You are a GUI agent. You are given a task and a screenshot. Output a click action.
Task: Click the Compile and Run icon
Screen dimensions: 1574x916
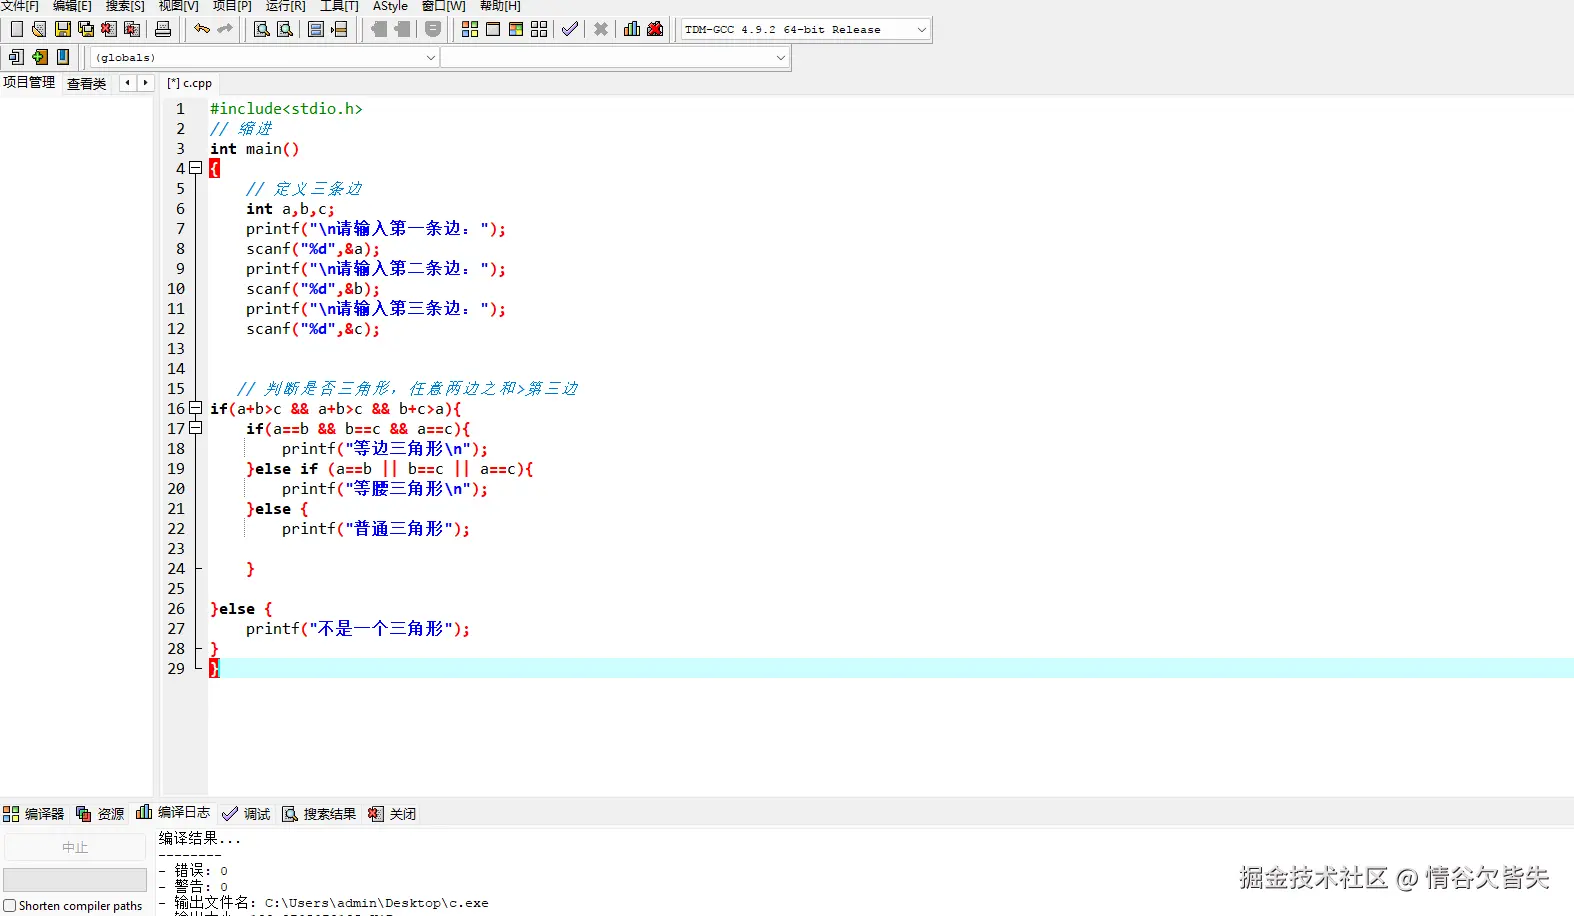516,29
